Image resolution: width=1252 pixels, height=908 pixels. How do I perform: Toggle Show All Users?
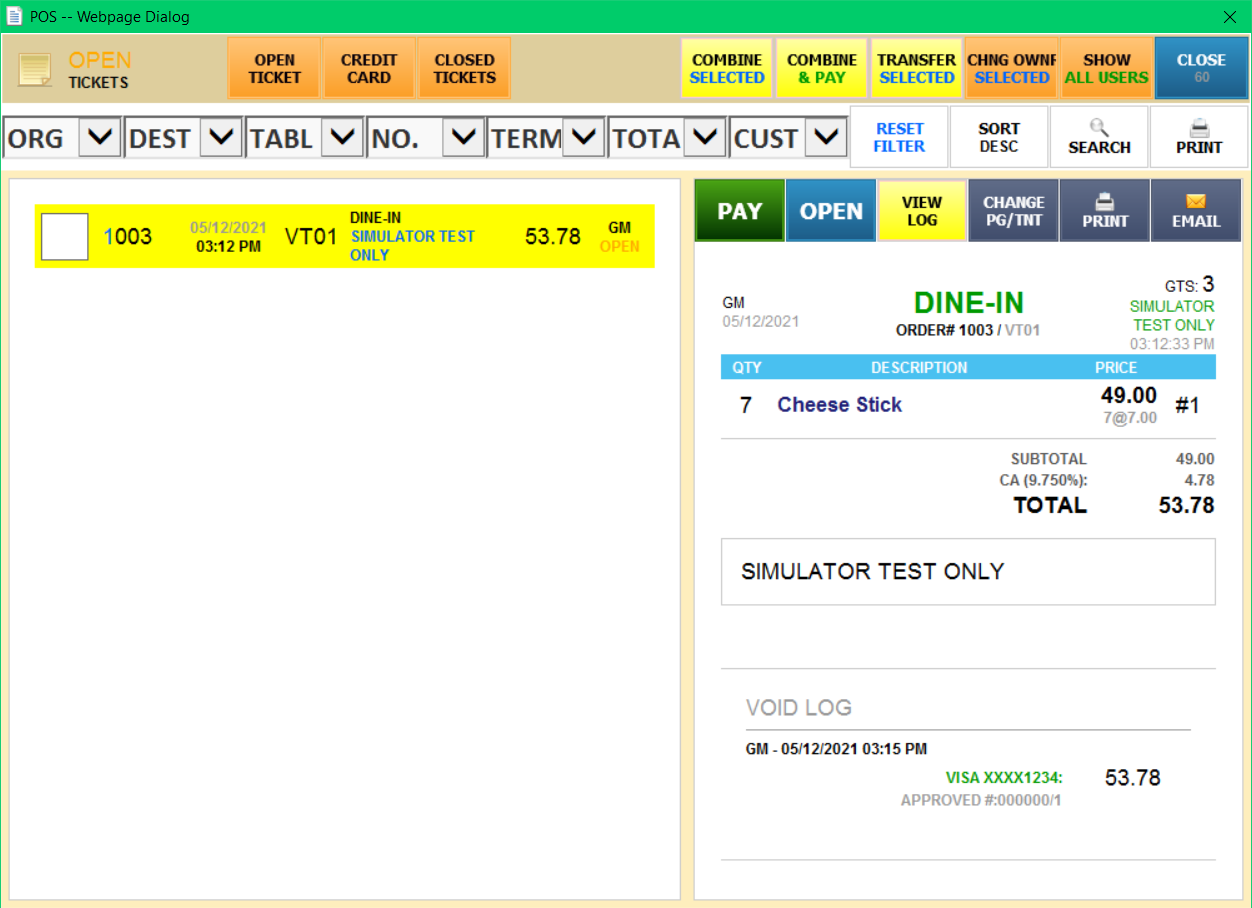(1106, 68)
